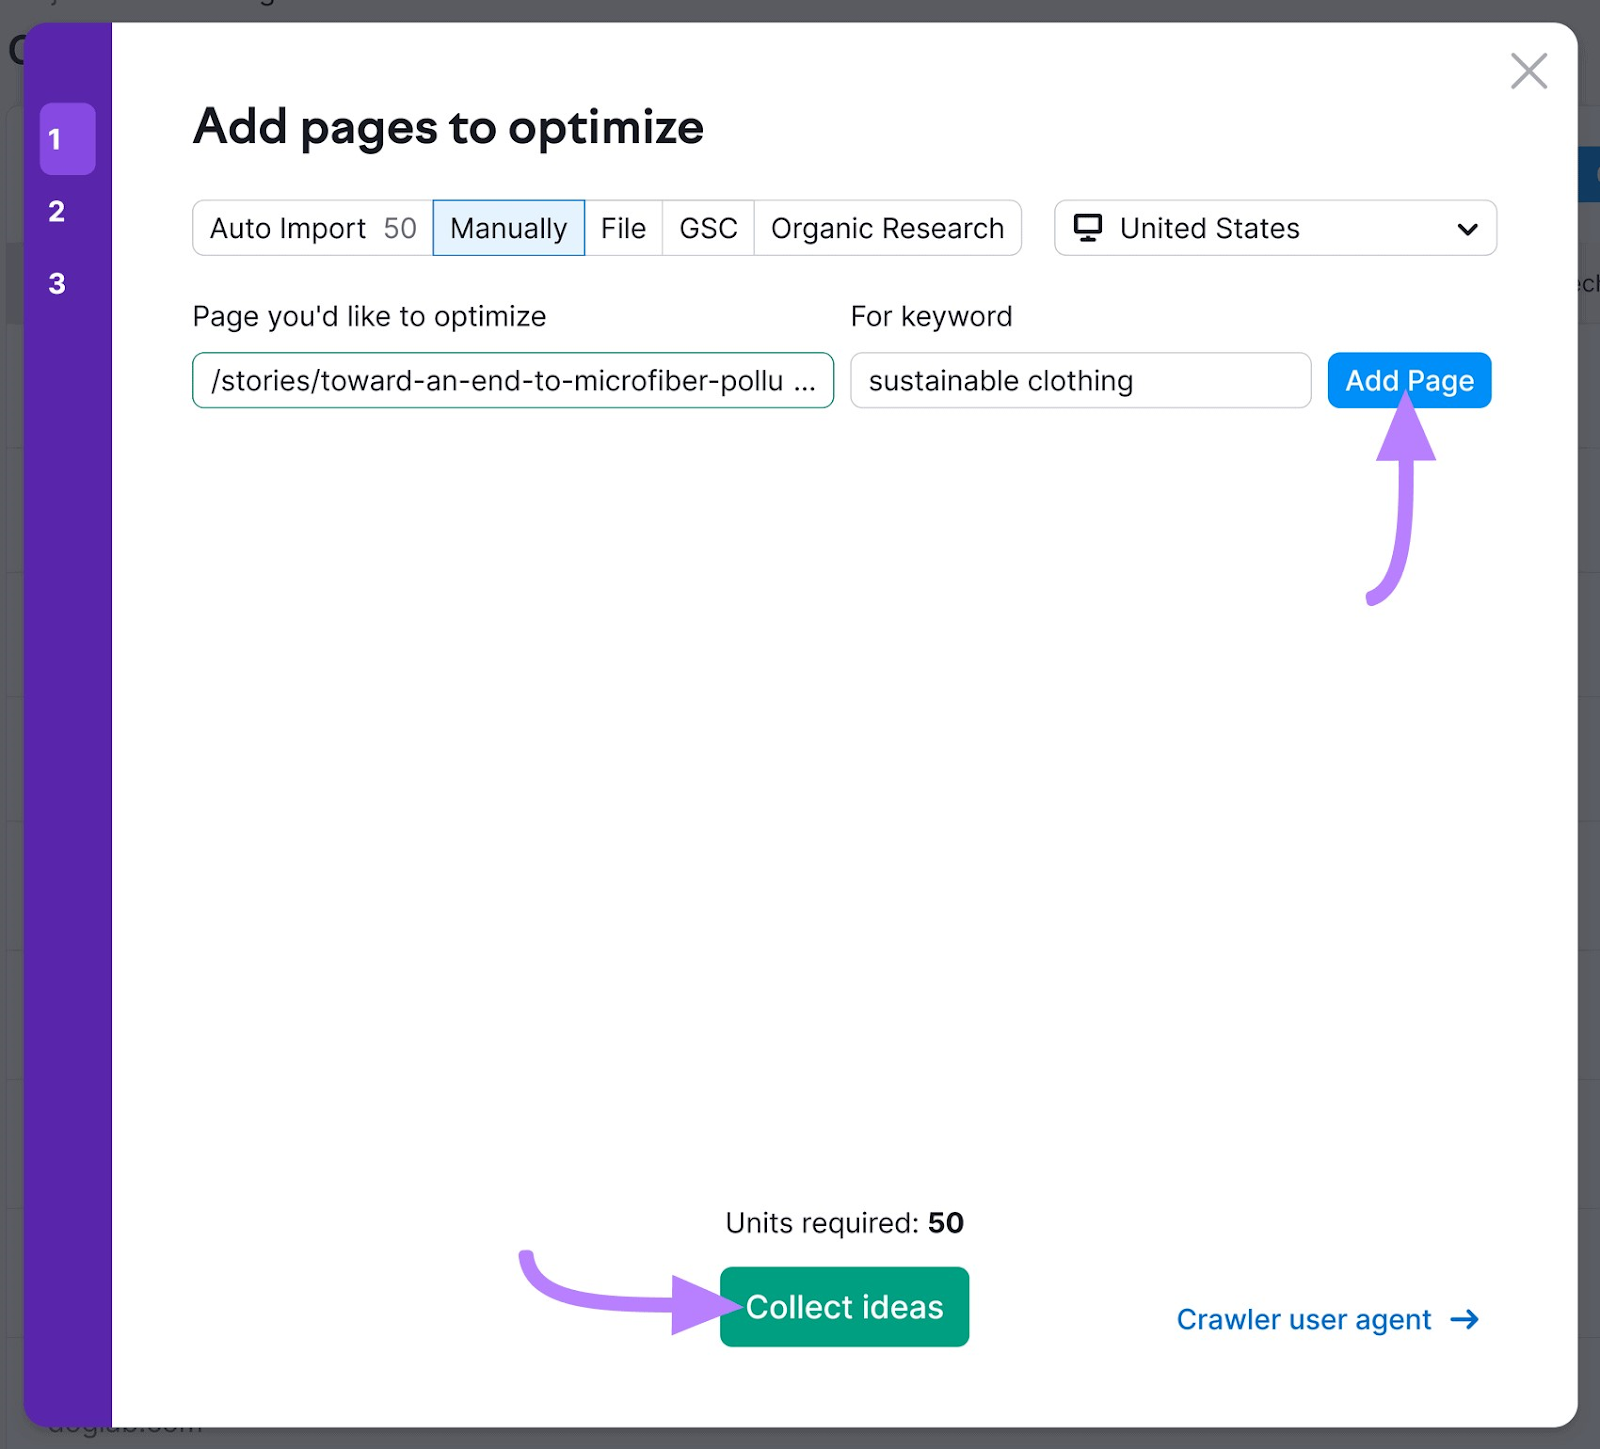Click the desktop device icon
This screenshot has height=1449, width=1600.
click(1087, 228)
